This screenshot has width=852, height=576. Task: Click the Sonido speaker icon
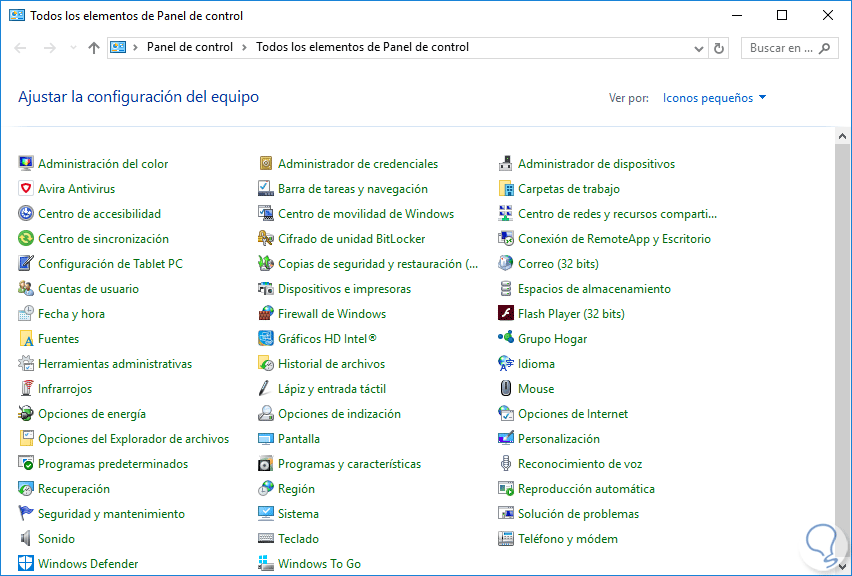tap(26, 539)
